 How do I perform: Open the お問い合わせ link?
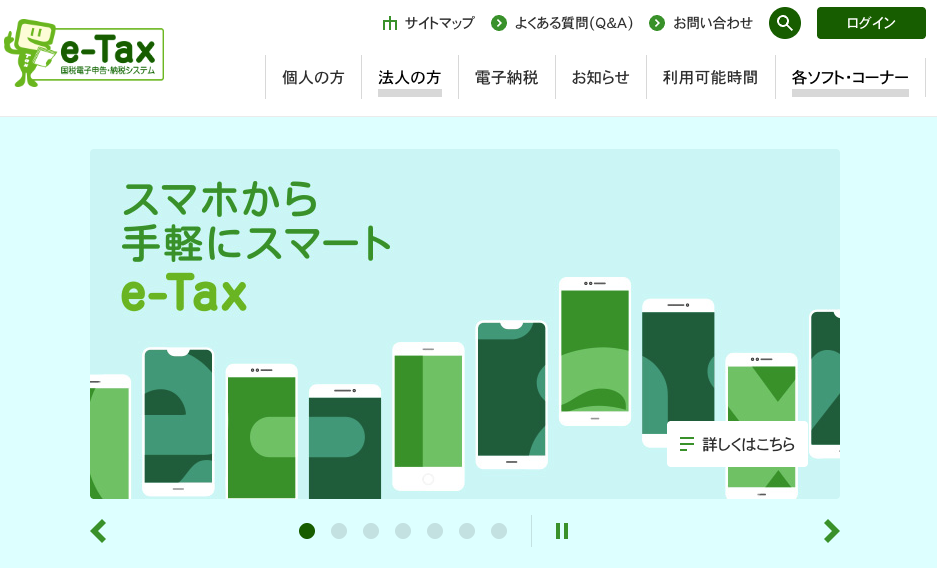coord(713,23)
